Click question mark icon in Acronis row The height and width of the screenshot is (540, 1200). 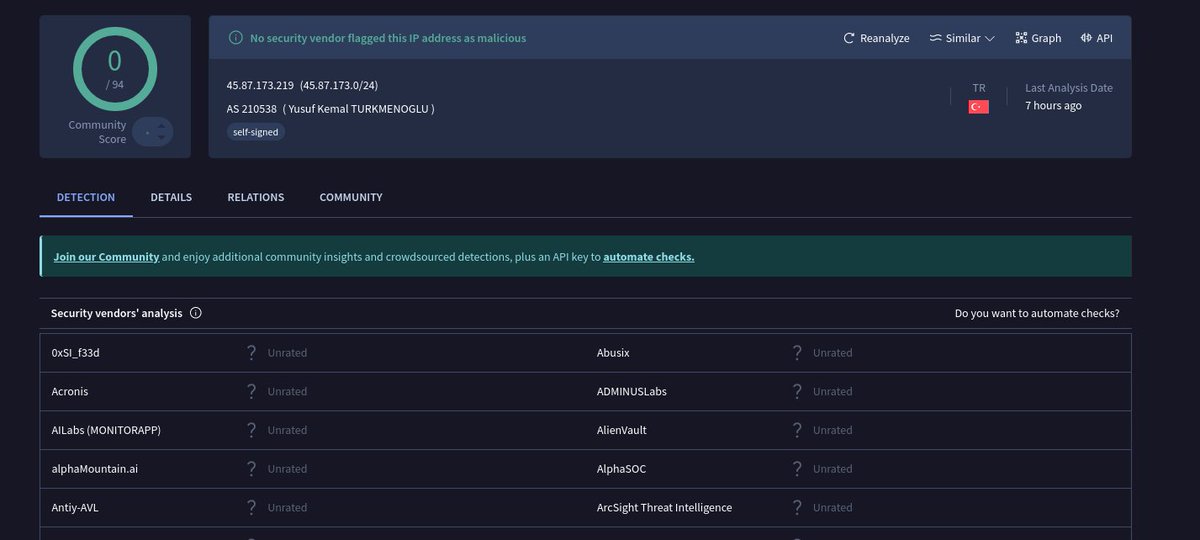coord(251,391)
